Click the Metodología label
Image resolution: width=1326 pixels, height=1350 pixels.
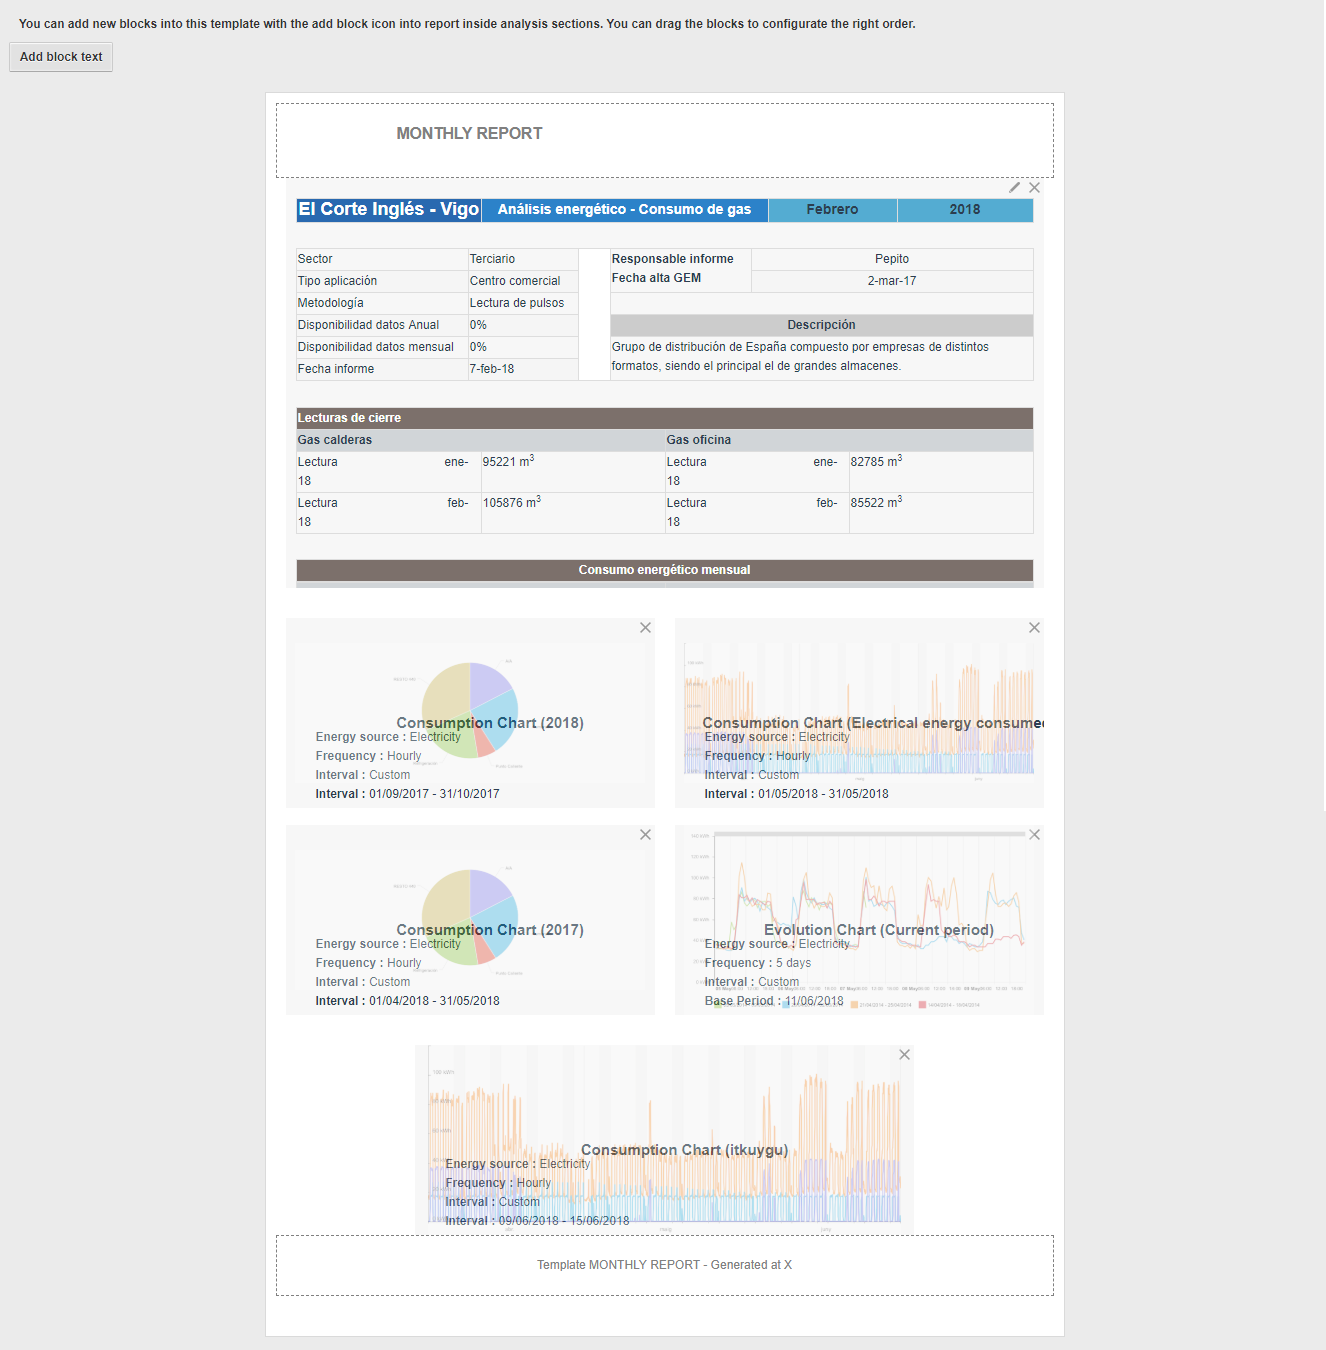tap(331, 303)
